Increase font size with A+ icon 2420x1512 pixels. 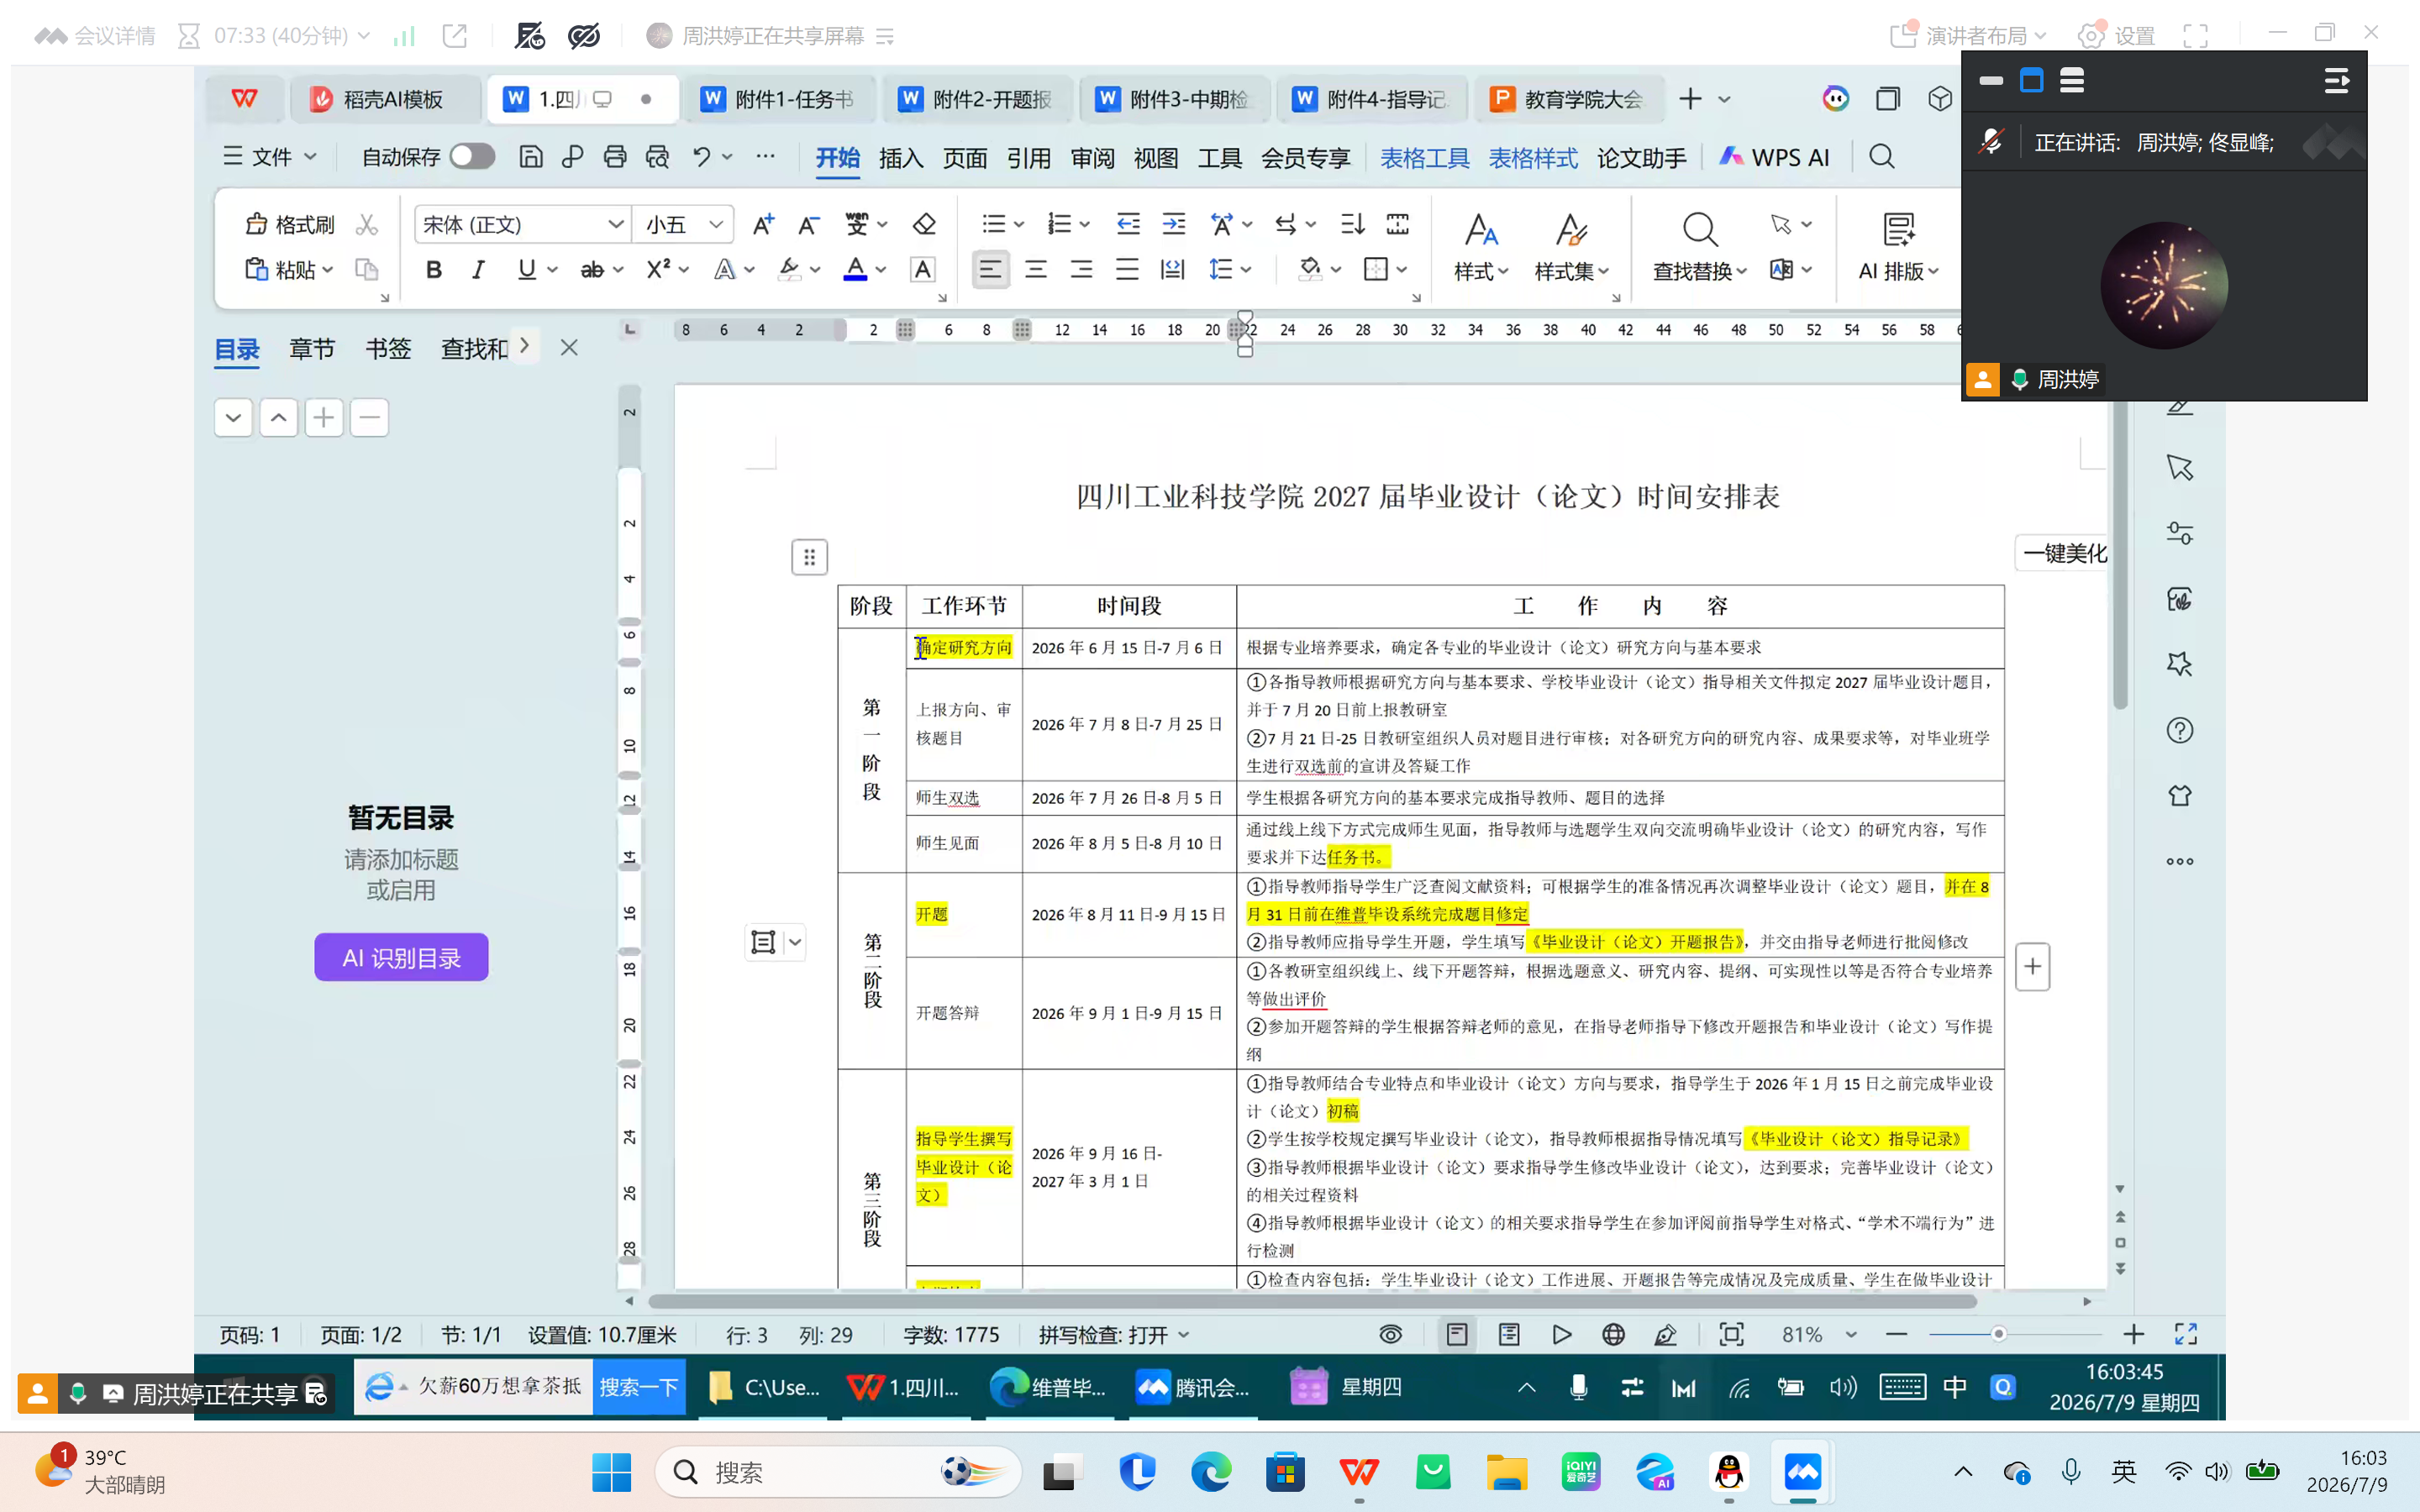pos(763,224)
